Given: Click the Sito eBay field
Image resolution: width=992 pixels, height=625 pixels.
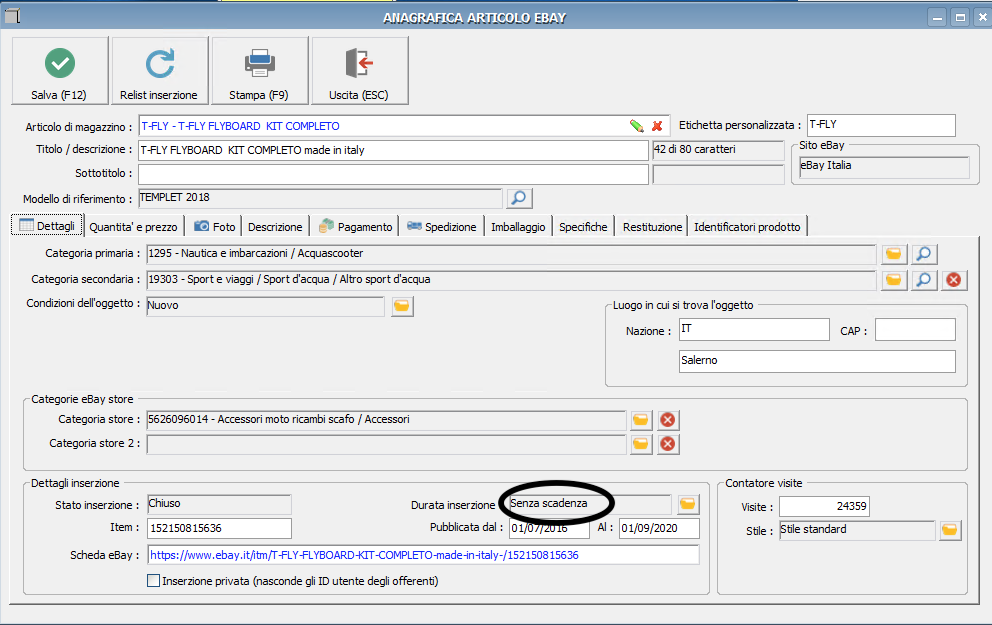Looking at the screenshot, I should pos(884,167).
